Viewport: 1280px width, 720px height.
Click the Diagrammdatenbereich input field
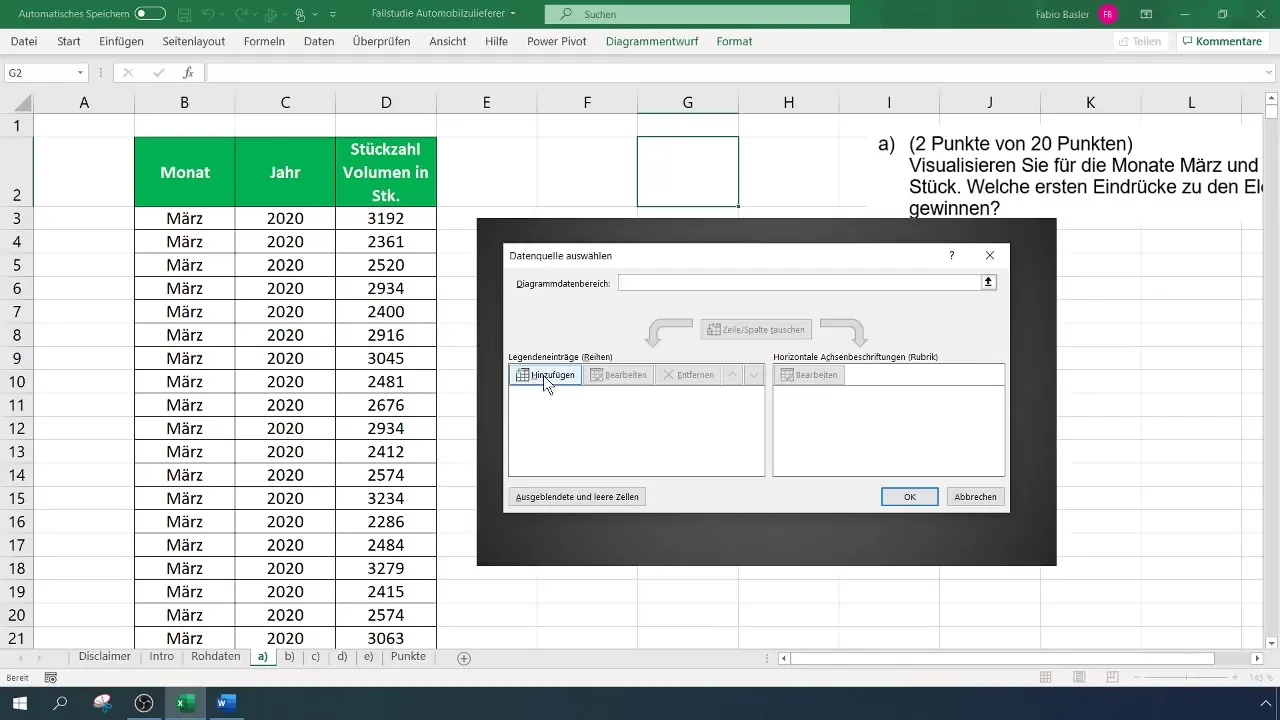point(800,283)
